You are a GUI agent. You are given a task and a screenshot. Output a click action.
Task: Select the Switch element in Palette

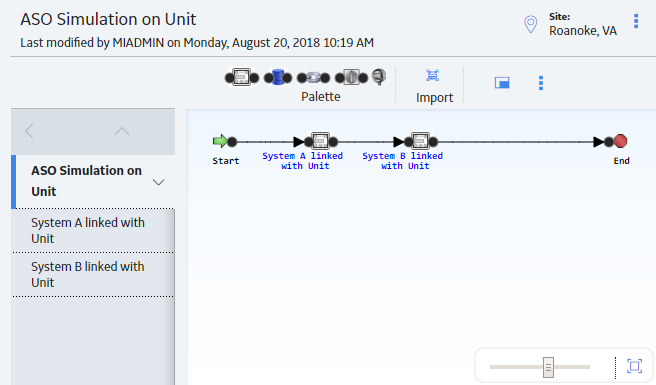[x=351, y=77]
